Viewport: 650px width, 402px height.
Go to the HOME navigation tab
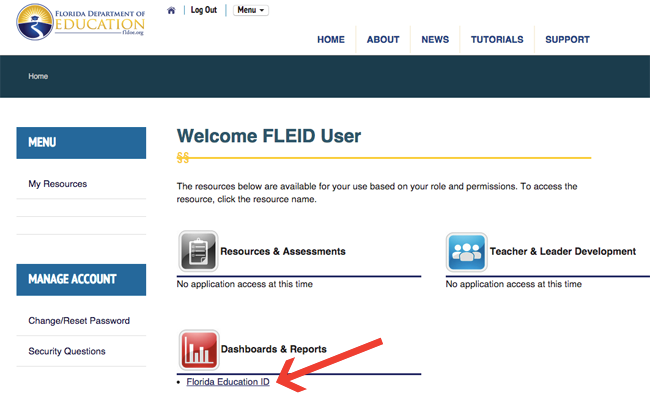point(331,39)
